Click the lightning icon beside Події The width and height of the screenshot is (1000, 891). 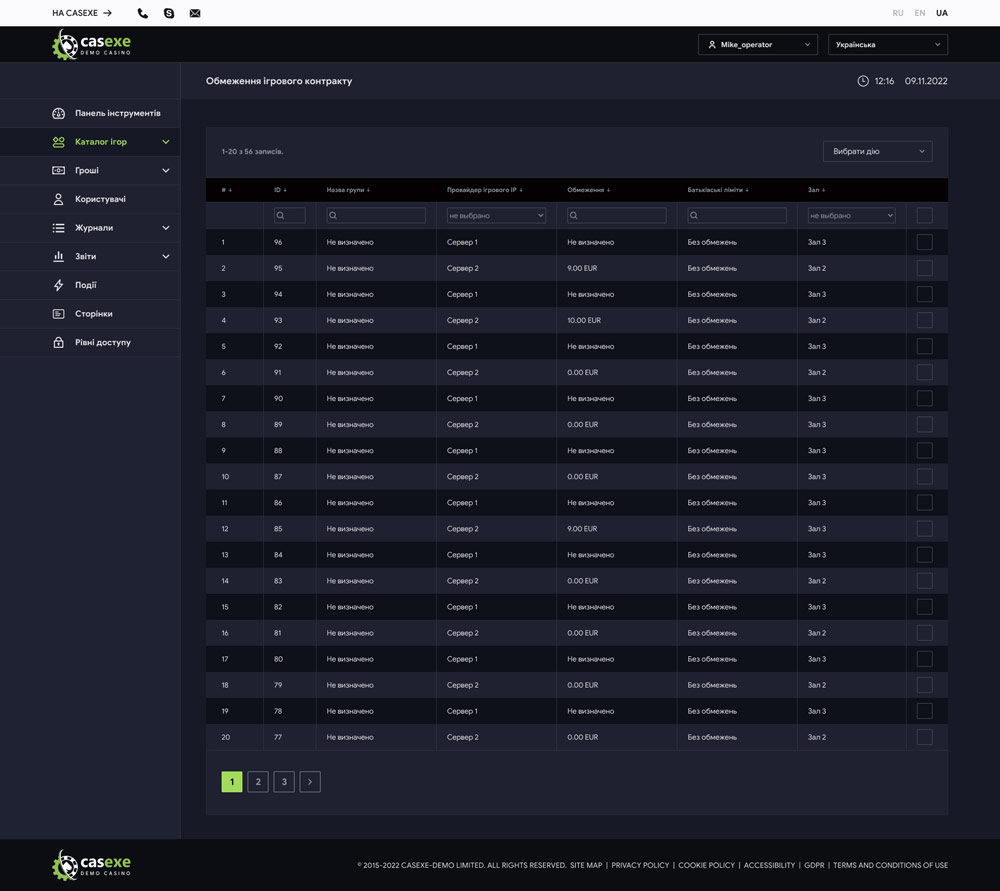[x=59, y=285]
